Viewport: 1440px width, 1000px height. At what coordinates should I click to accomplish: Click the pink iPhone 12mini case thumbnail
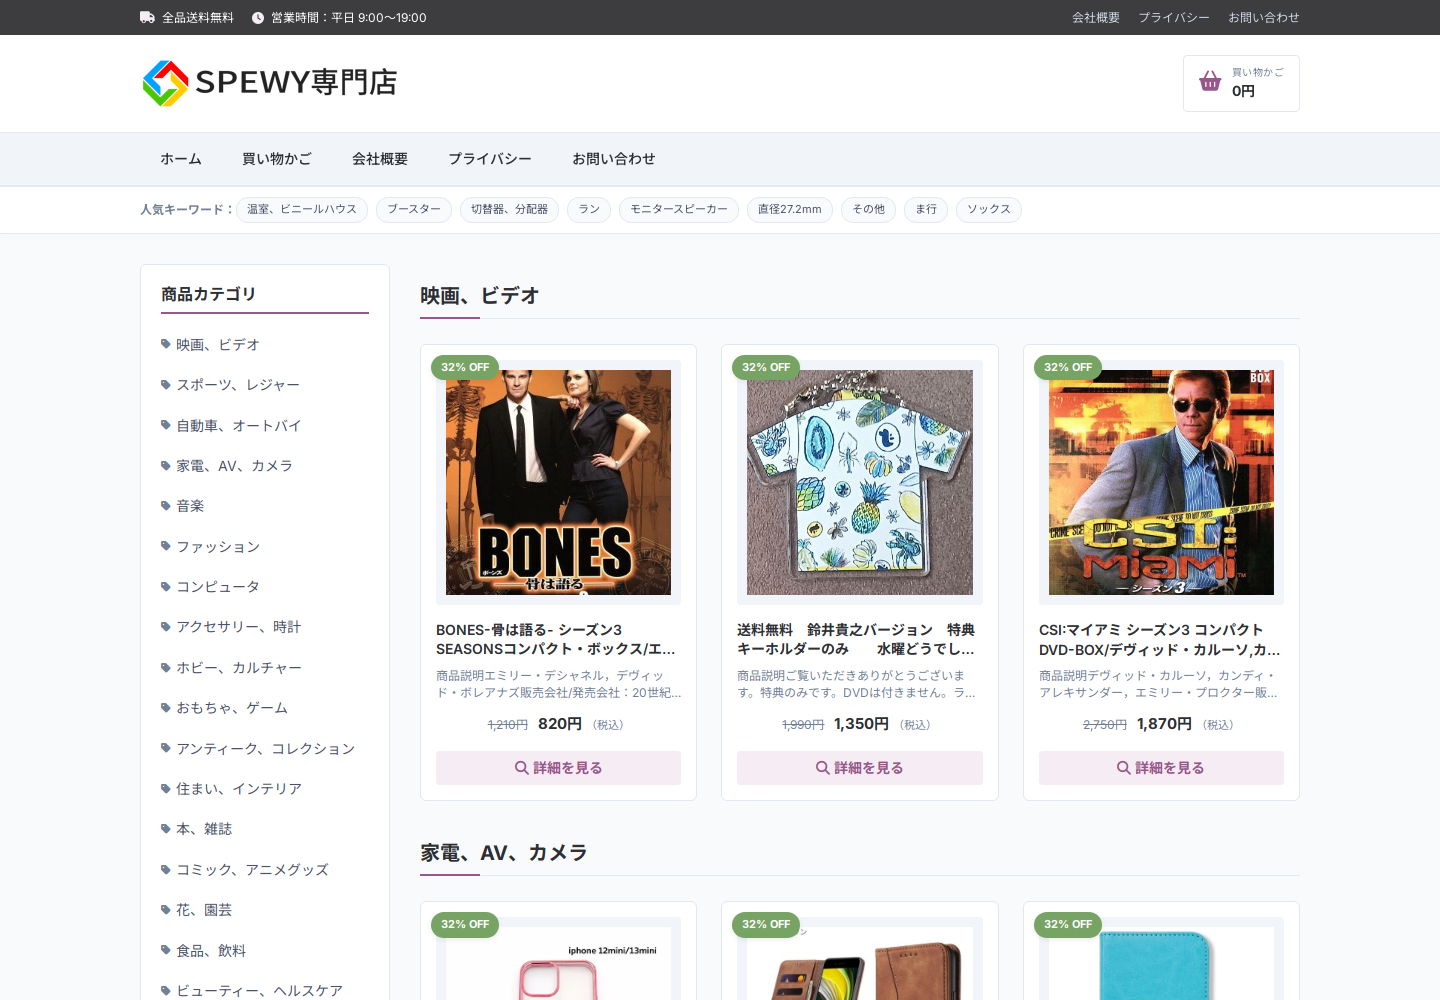[558, 963]
